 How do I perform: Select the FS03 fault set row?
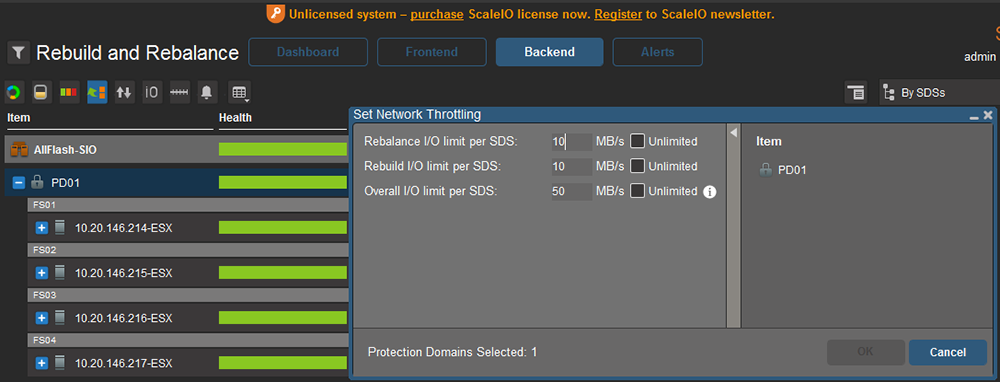(x=188, y=295)
